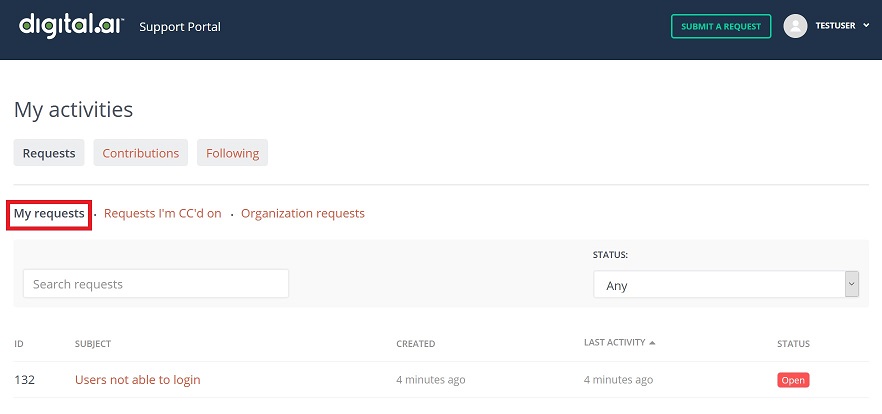View Requests I'm CC'd on
Screen dimensions: 882x414
tap(162, 213)
